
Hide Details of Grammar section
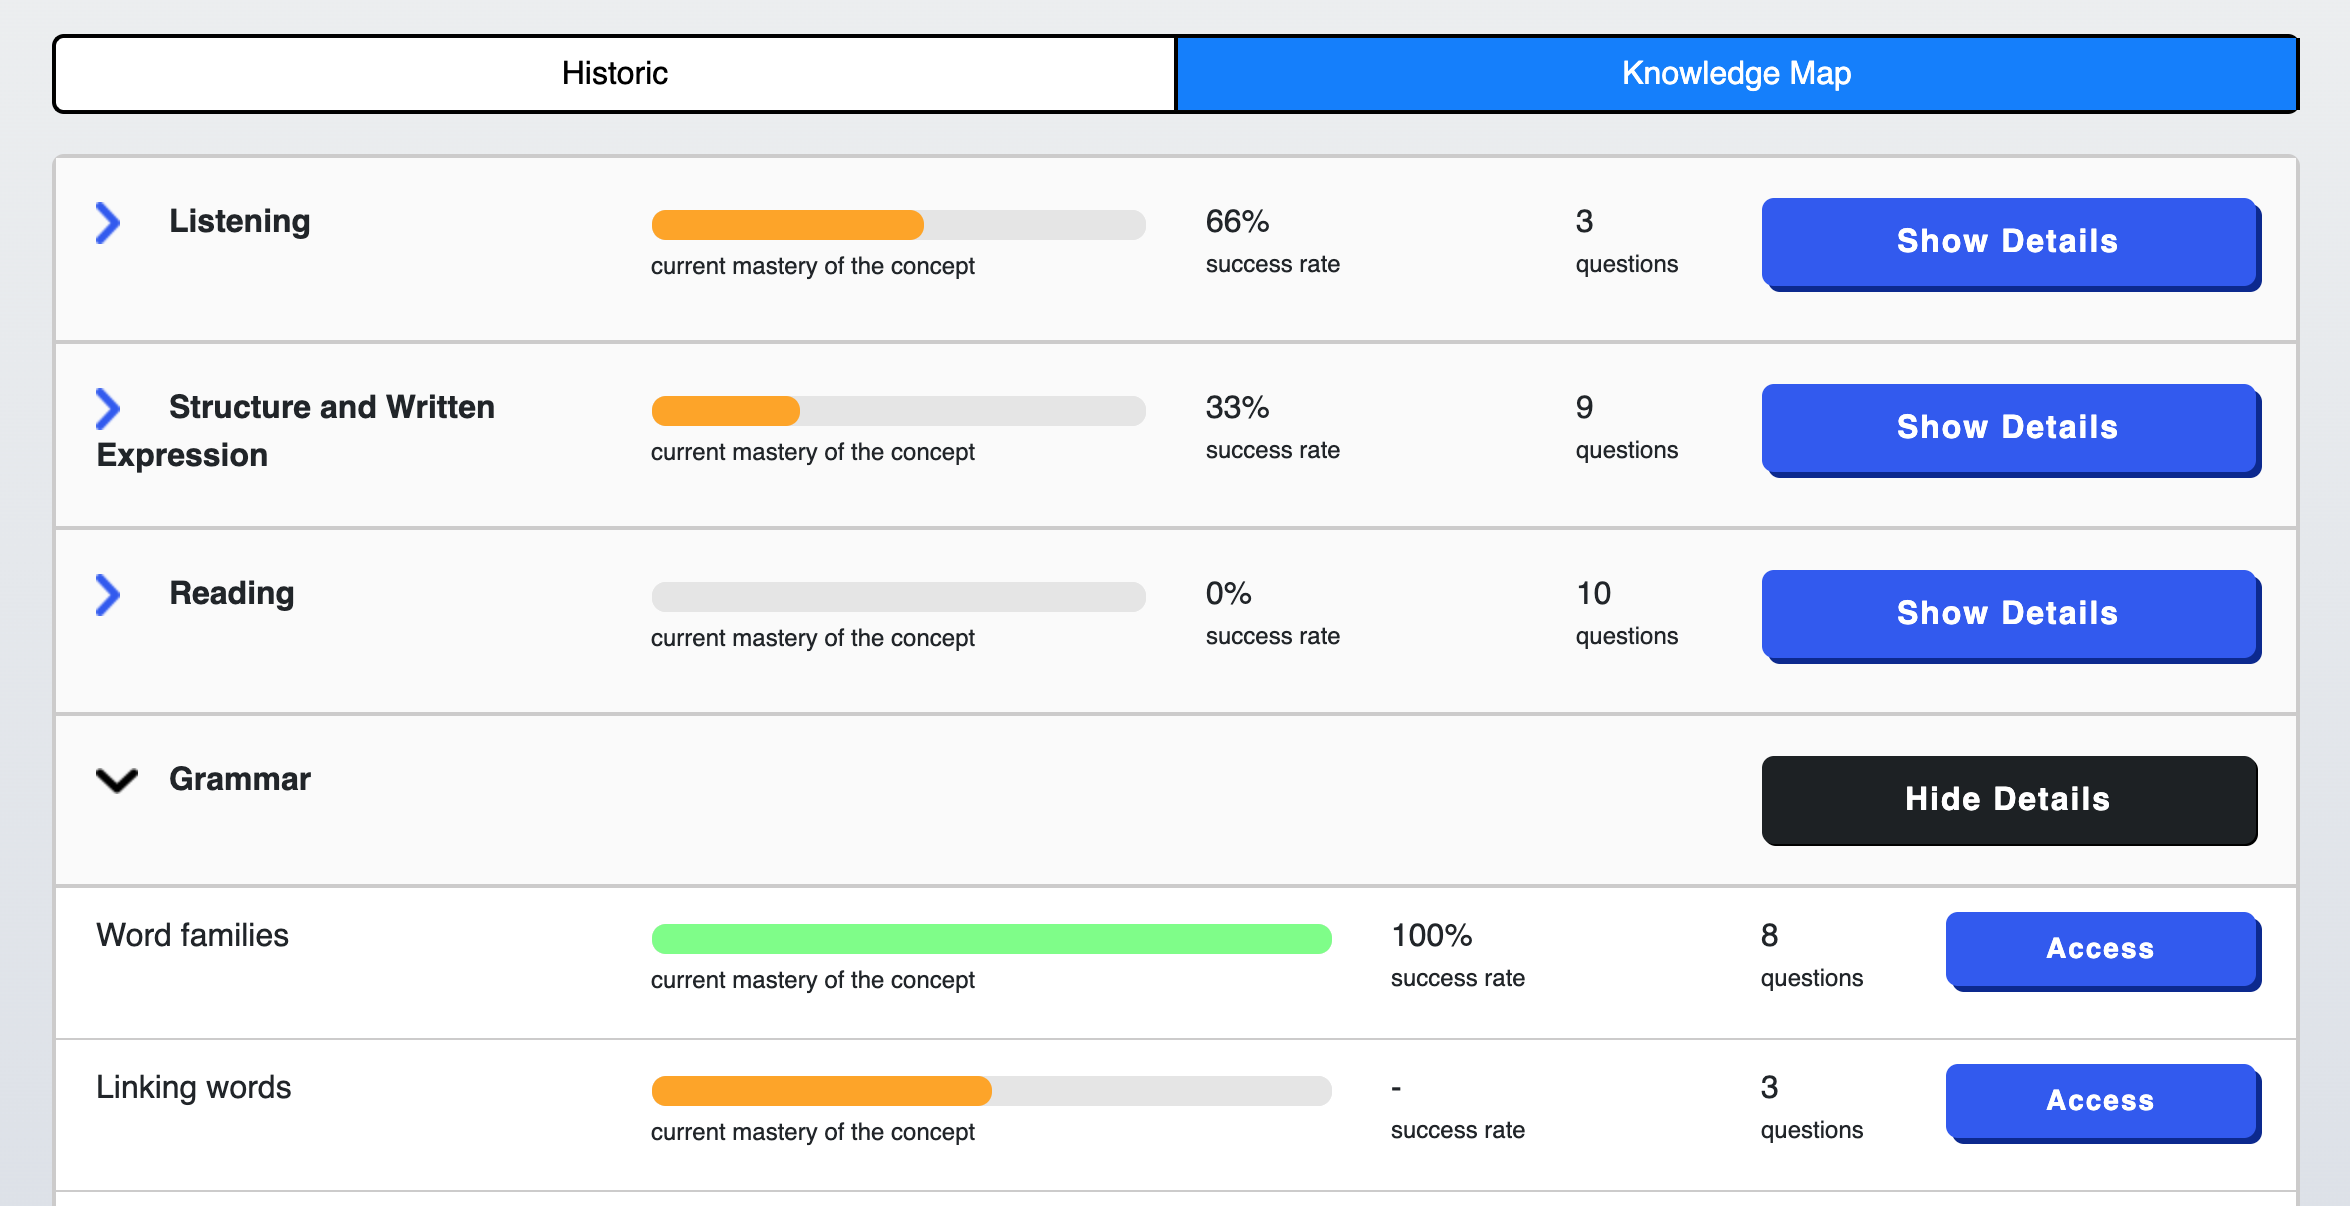2008,800
